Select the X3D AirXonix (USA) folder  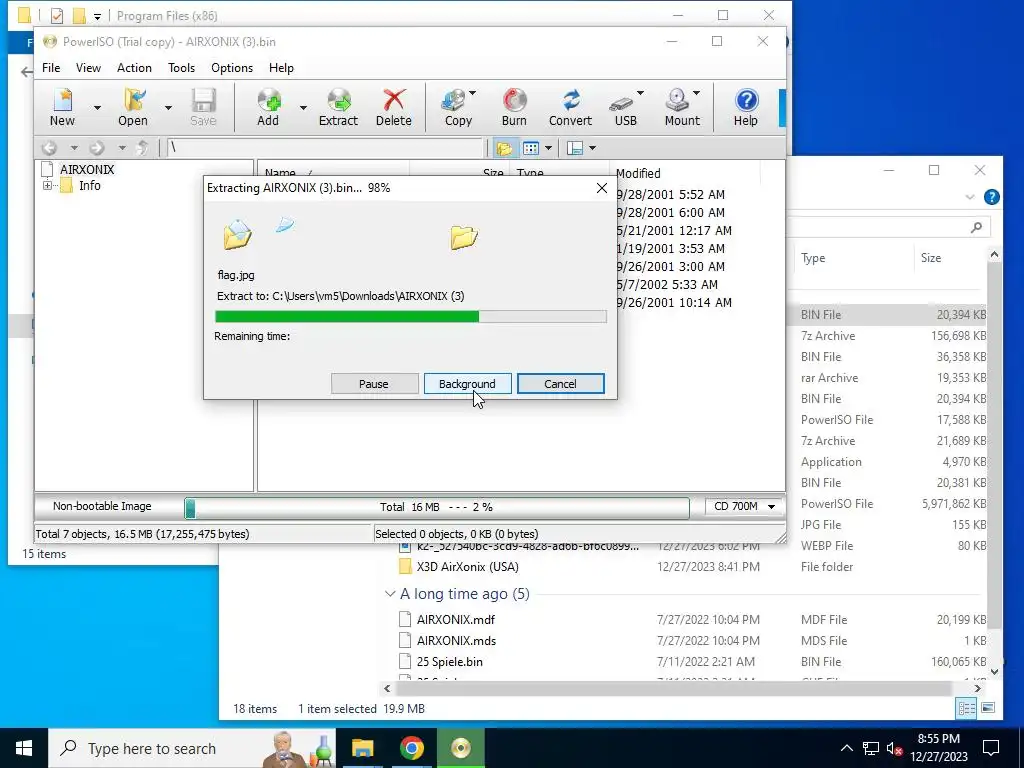click(x=468, y=567)
